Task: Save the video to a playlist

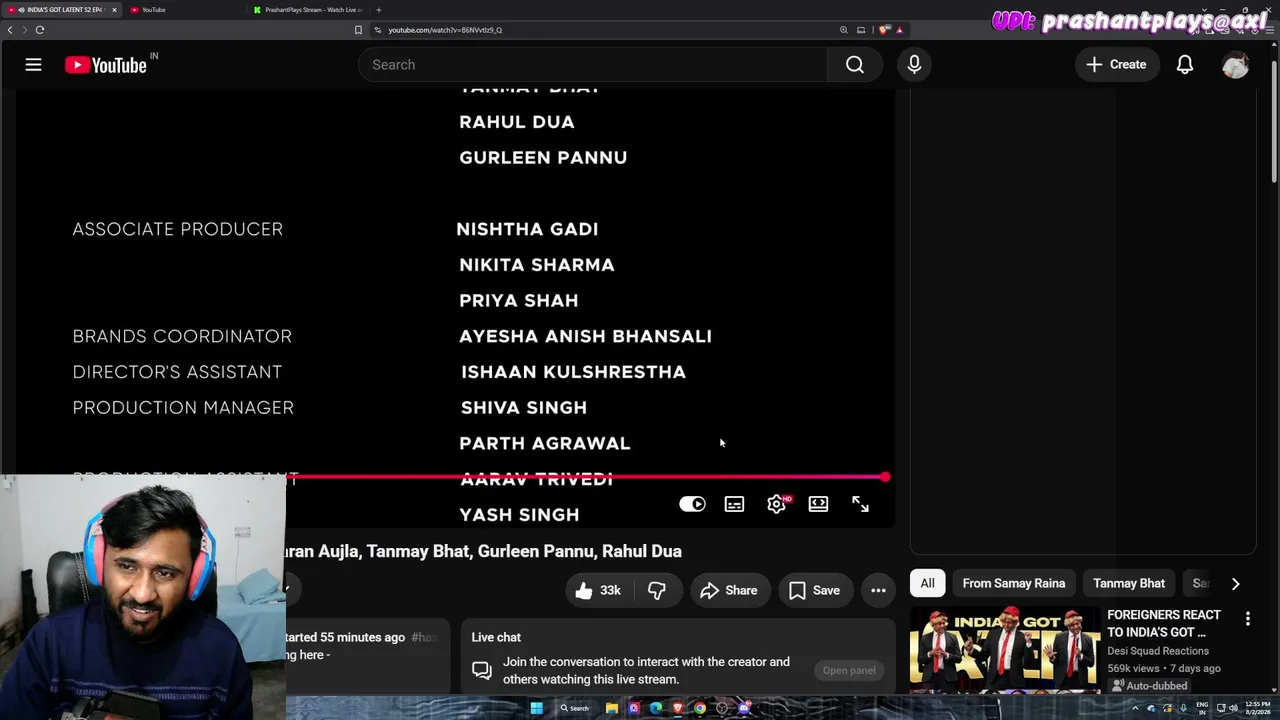Action: pyautogui.click(x=815, y=590)
